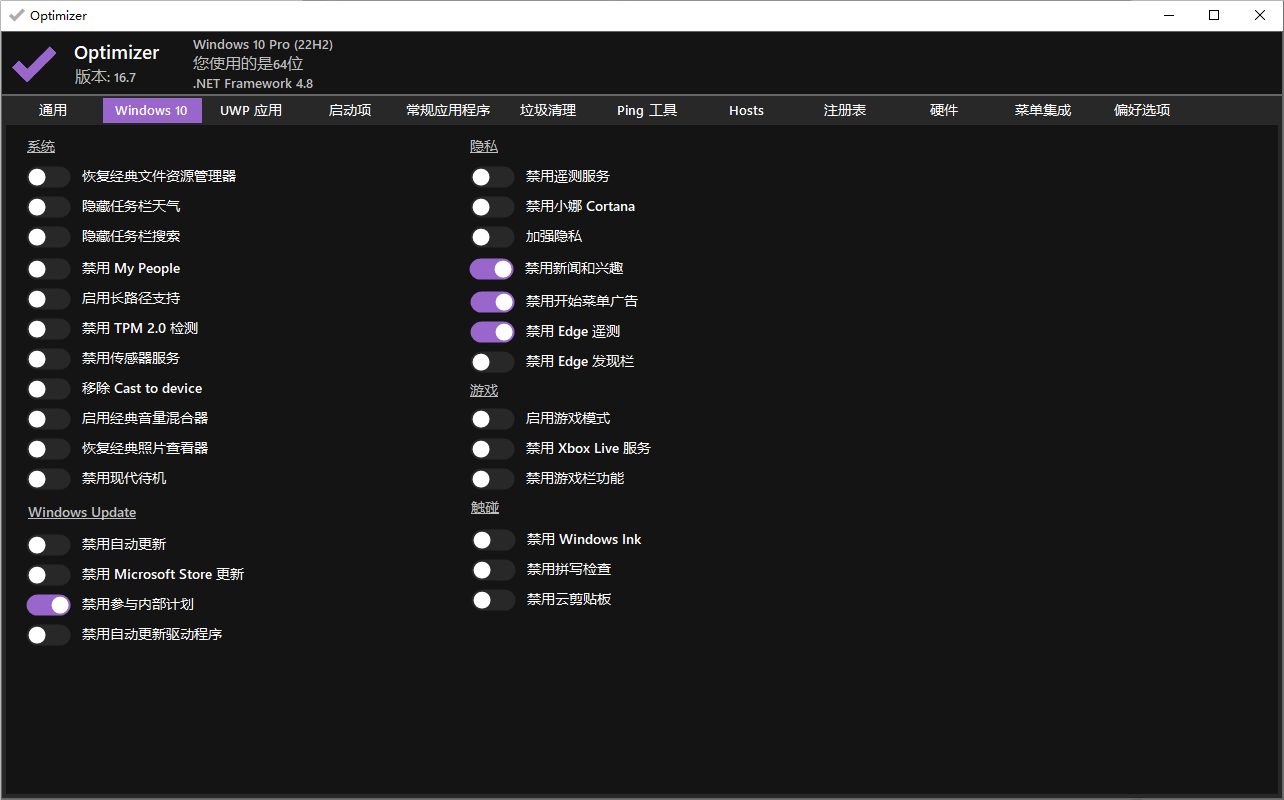The width and height of the screenshot is (1284, 800).
Task: Enable 禁用小娜 Cortana
Action: [492, 206]
